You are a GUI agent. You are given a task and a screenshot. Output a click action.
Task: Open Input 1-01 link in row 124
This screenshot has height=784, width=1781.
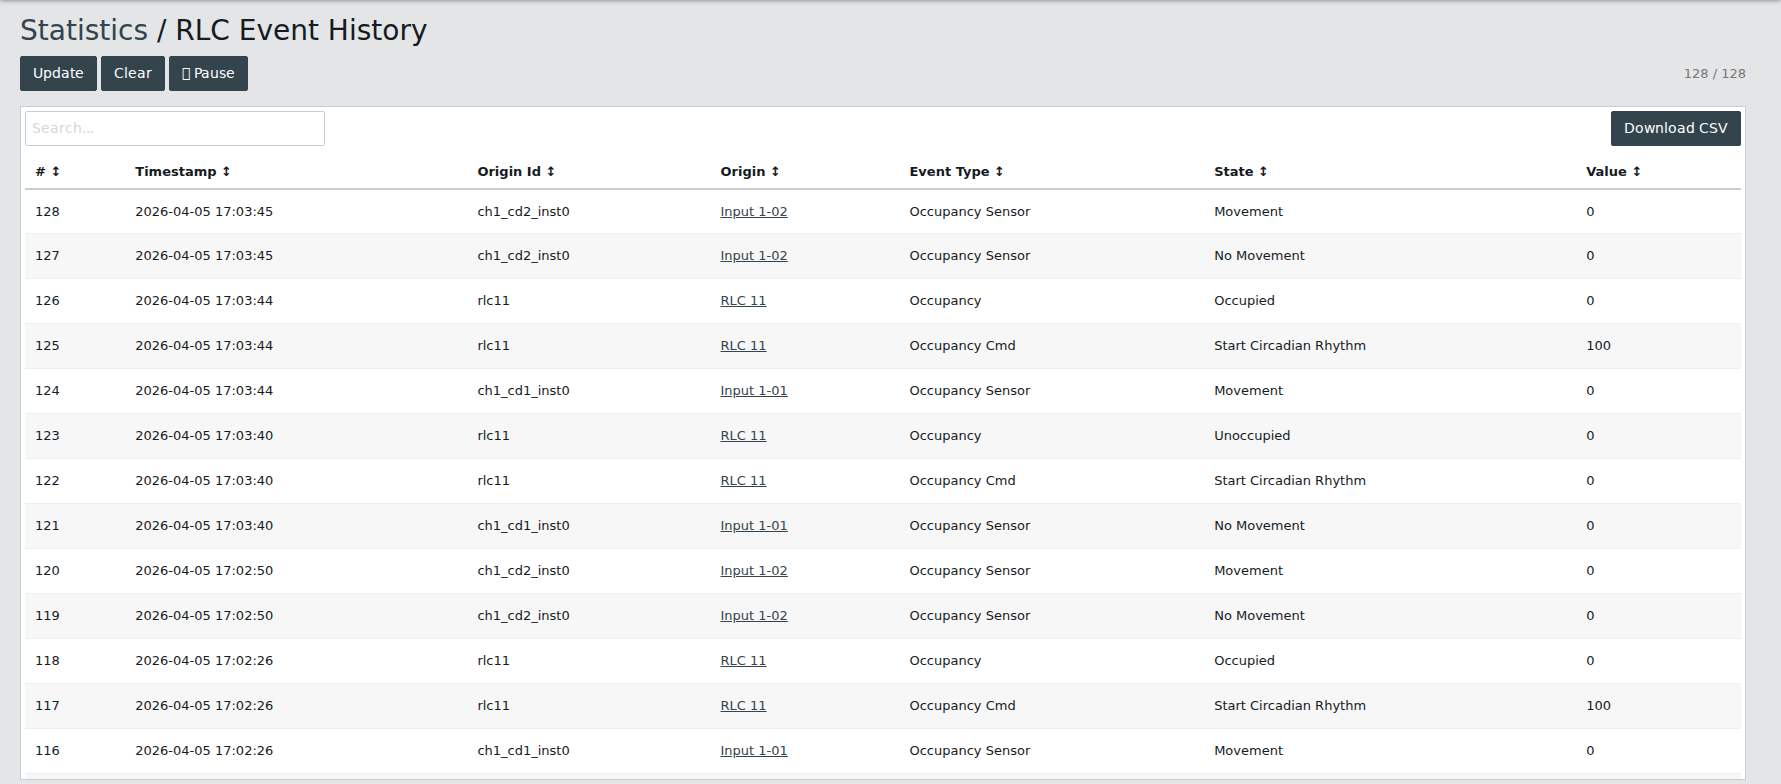click(x=754, y=390)
